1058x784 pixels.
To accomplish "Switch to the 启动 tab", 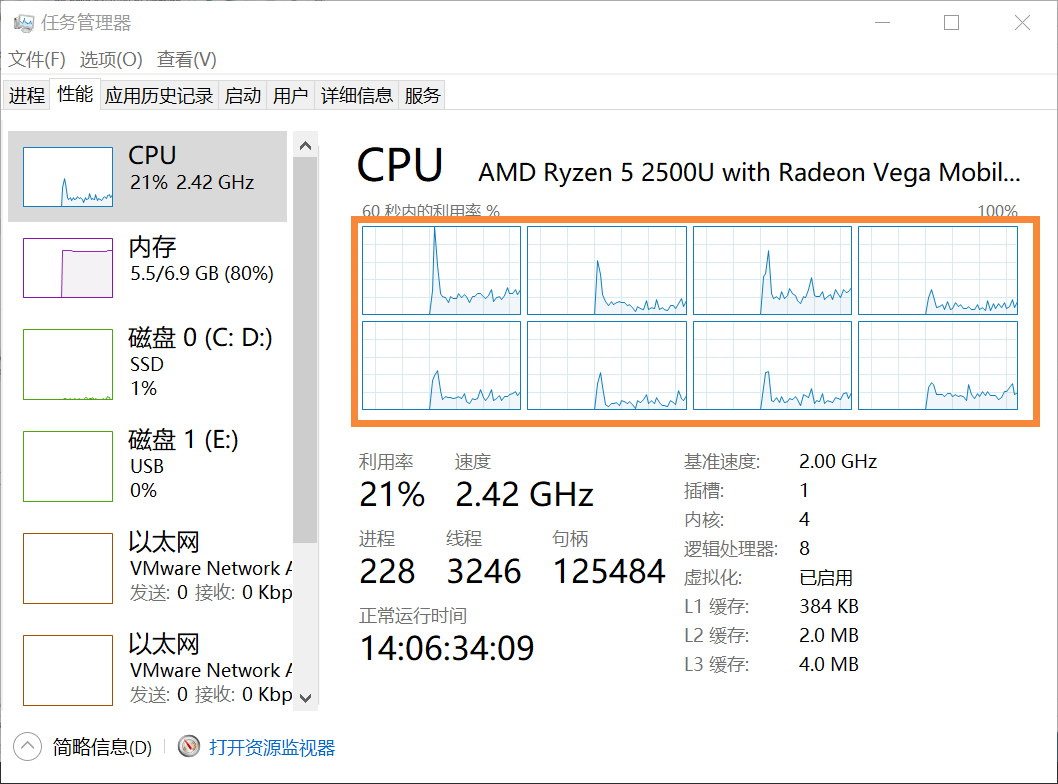I will coord(243,96).
